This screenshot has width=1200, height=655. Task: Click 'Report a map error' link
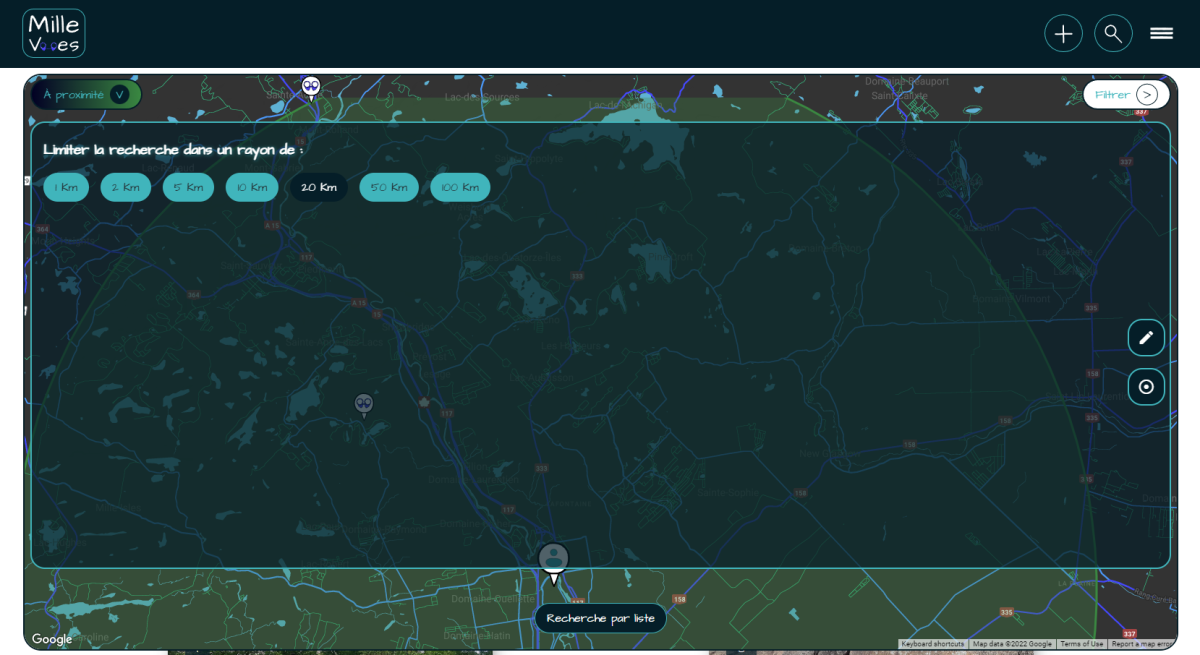tap(1140, 644)
